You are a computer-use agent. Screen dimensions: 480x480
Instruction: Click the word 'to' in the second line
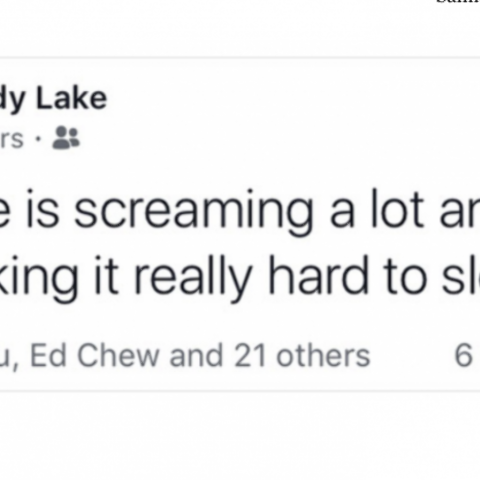click(406, 277)
